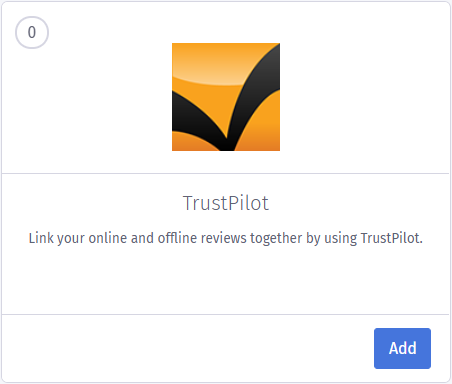This screenshot has height=384, width=452.
Task: Click the blank space below the description
Action: click(x=226, y=280)
